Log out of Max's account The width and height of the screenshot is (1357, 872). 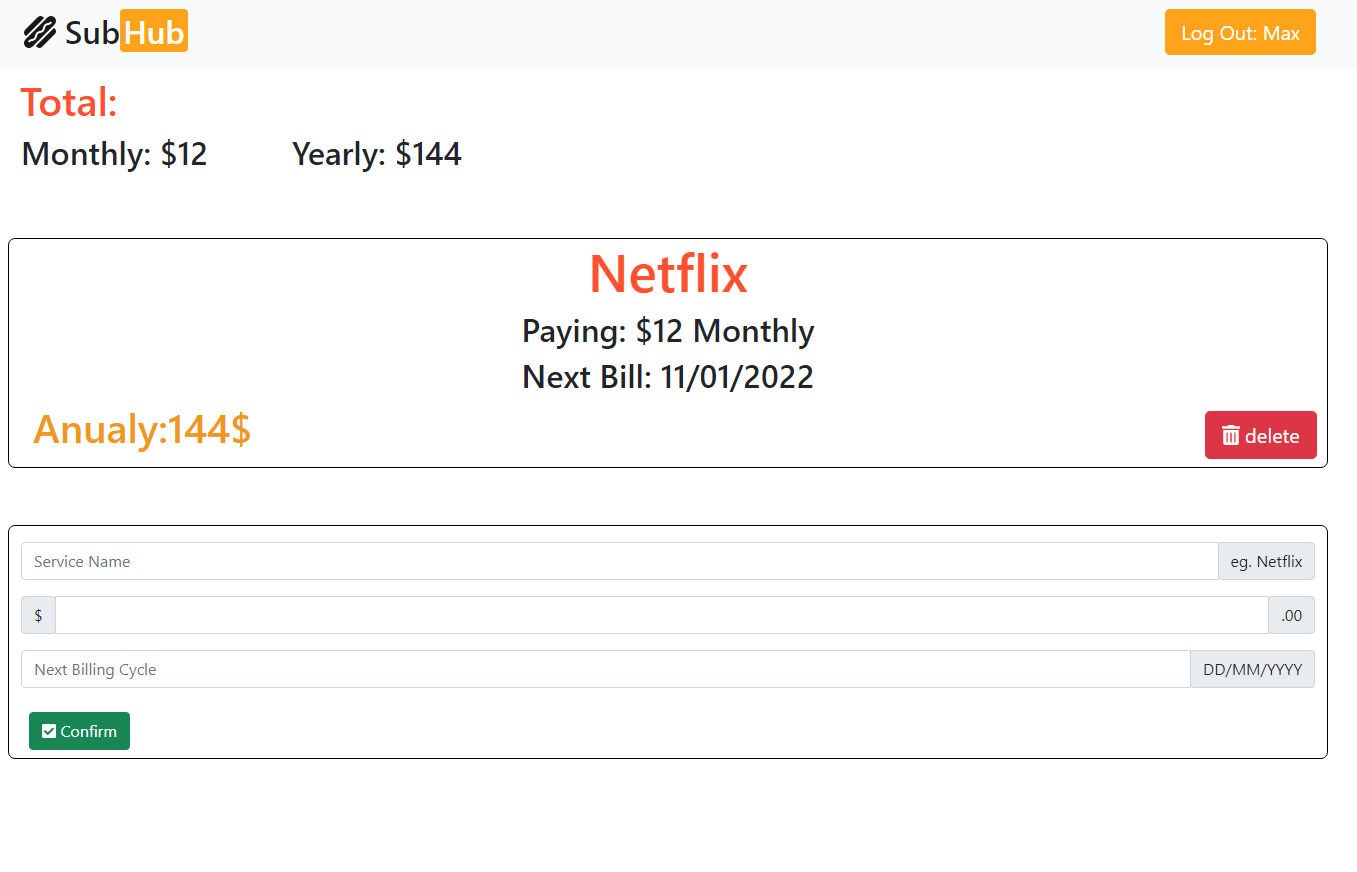click(1240, 33)
